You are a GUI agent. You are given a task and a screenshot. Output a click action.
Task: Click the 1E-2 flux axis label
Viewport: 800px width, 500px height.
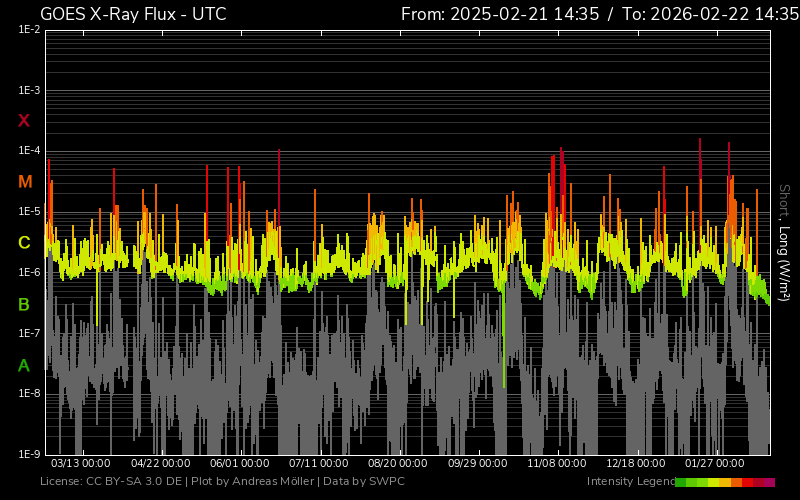click(x=28, y=30)
